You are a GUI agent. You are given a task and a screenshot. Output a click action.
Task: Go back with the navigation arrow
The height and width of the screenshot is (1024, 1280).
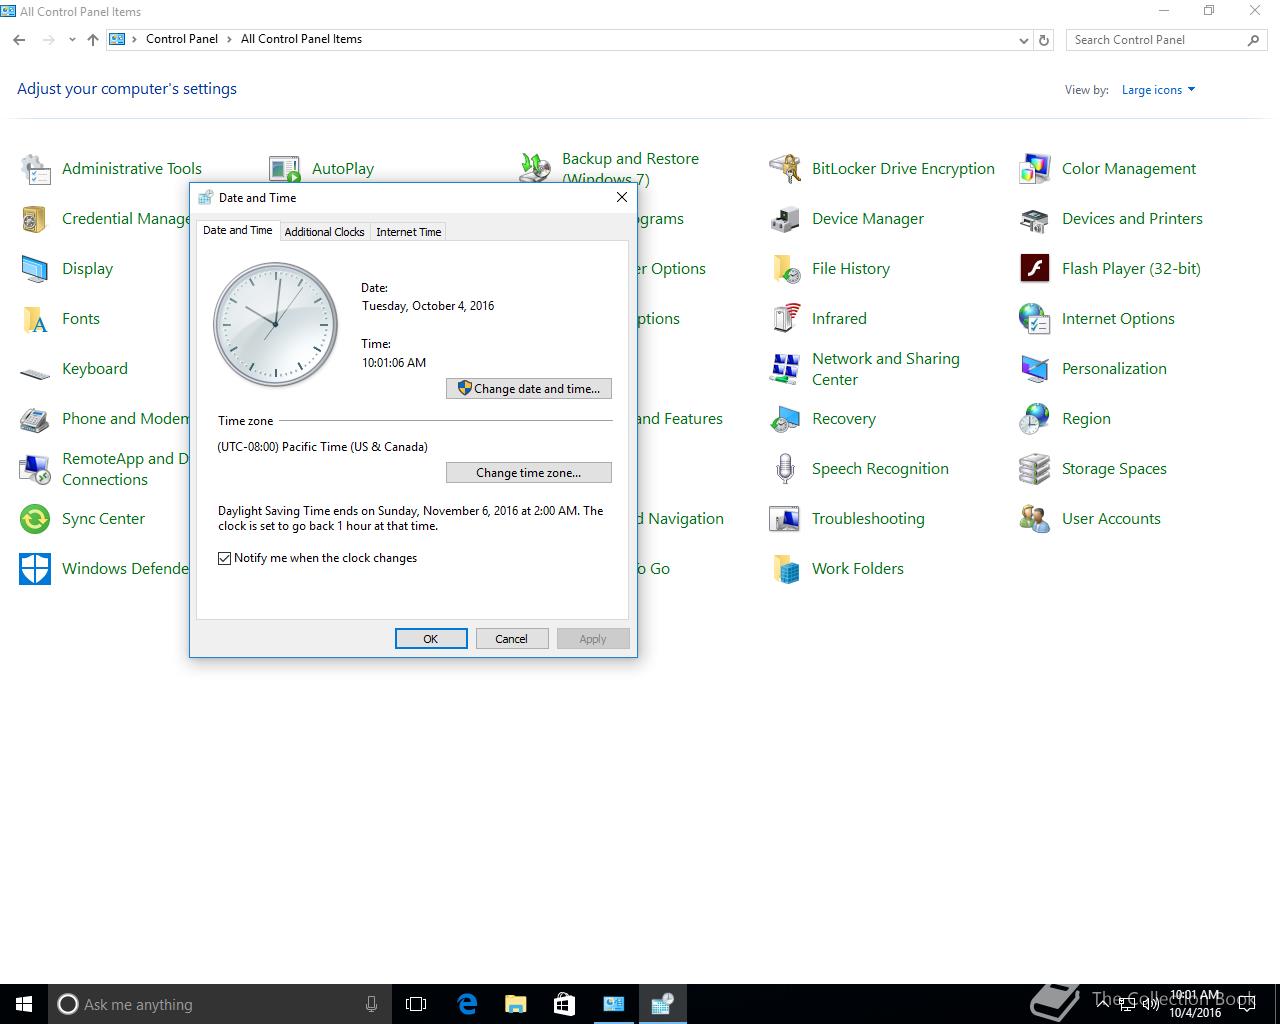tap(19, 40)
